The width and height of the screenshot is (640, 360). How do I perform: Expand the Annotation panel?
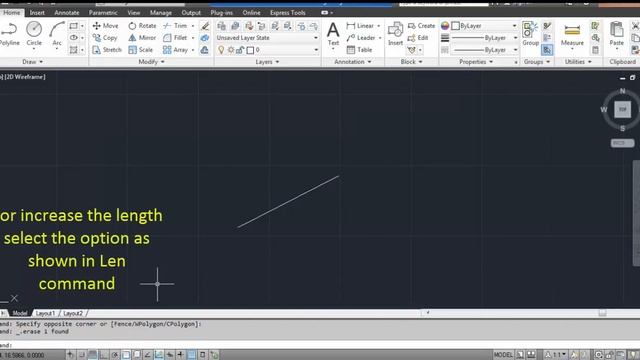coord(353,62)
